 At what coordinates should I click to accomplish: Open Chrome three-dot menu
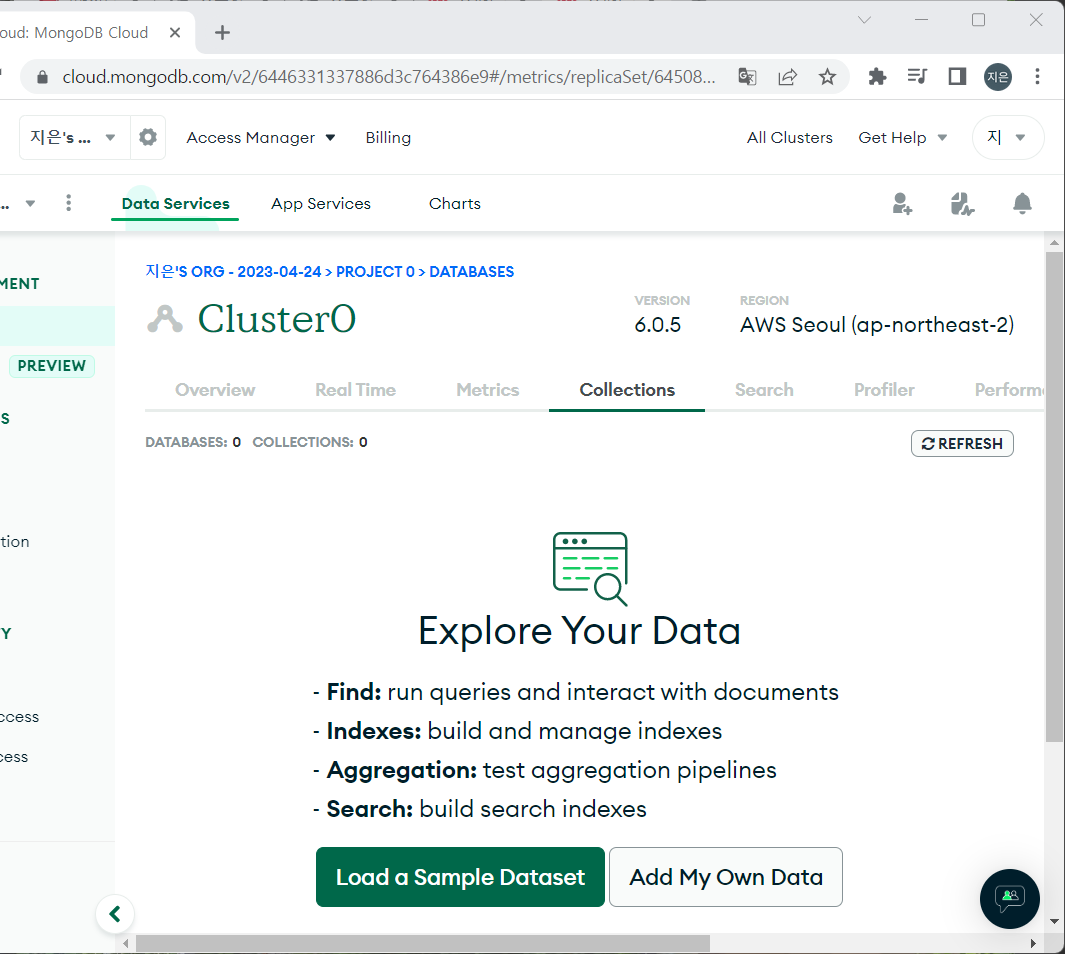click(1037, 77)
